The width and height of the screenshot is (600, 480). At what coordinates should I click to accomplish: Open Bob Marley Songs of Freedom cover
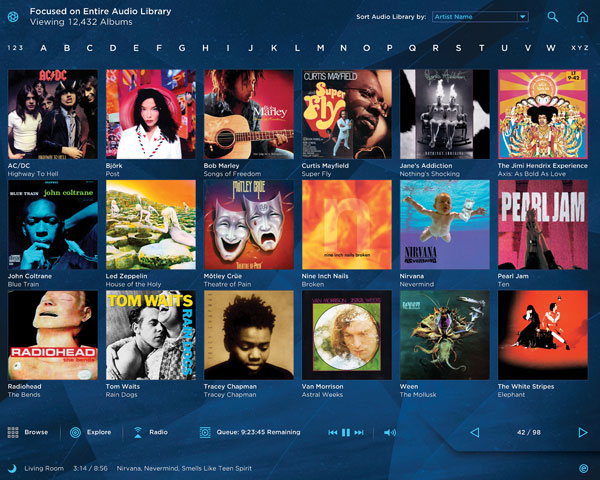click(x=249, y=114)
